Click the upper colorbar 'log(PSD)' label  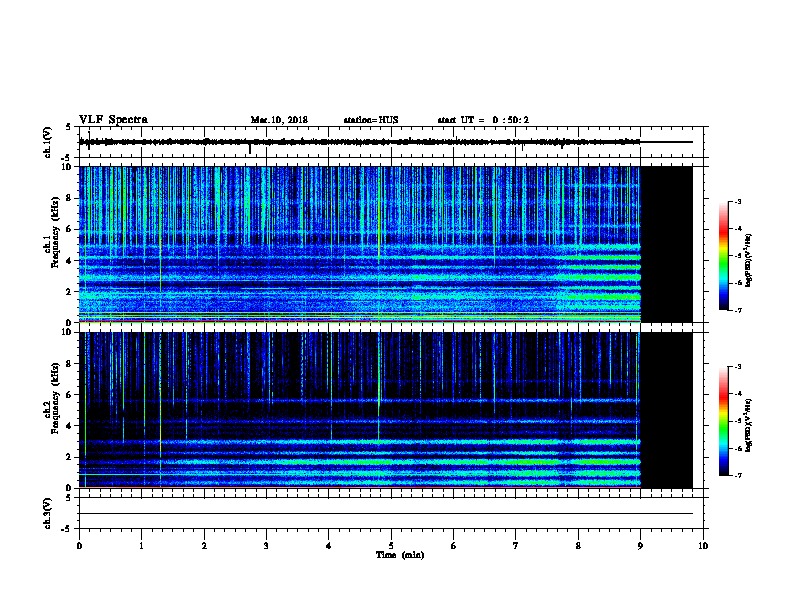749,261
